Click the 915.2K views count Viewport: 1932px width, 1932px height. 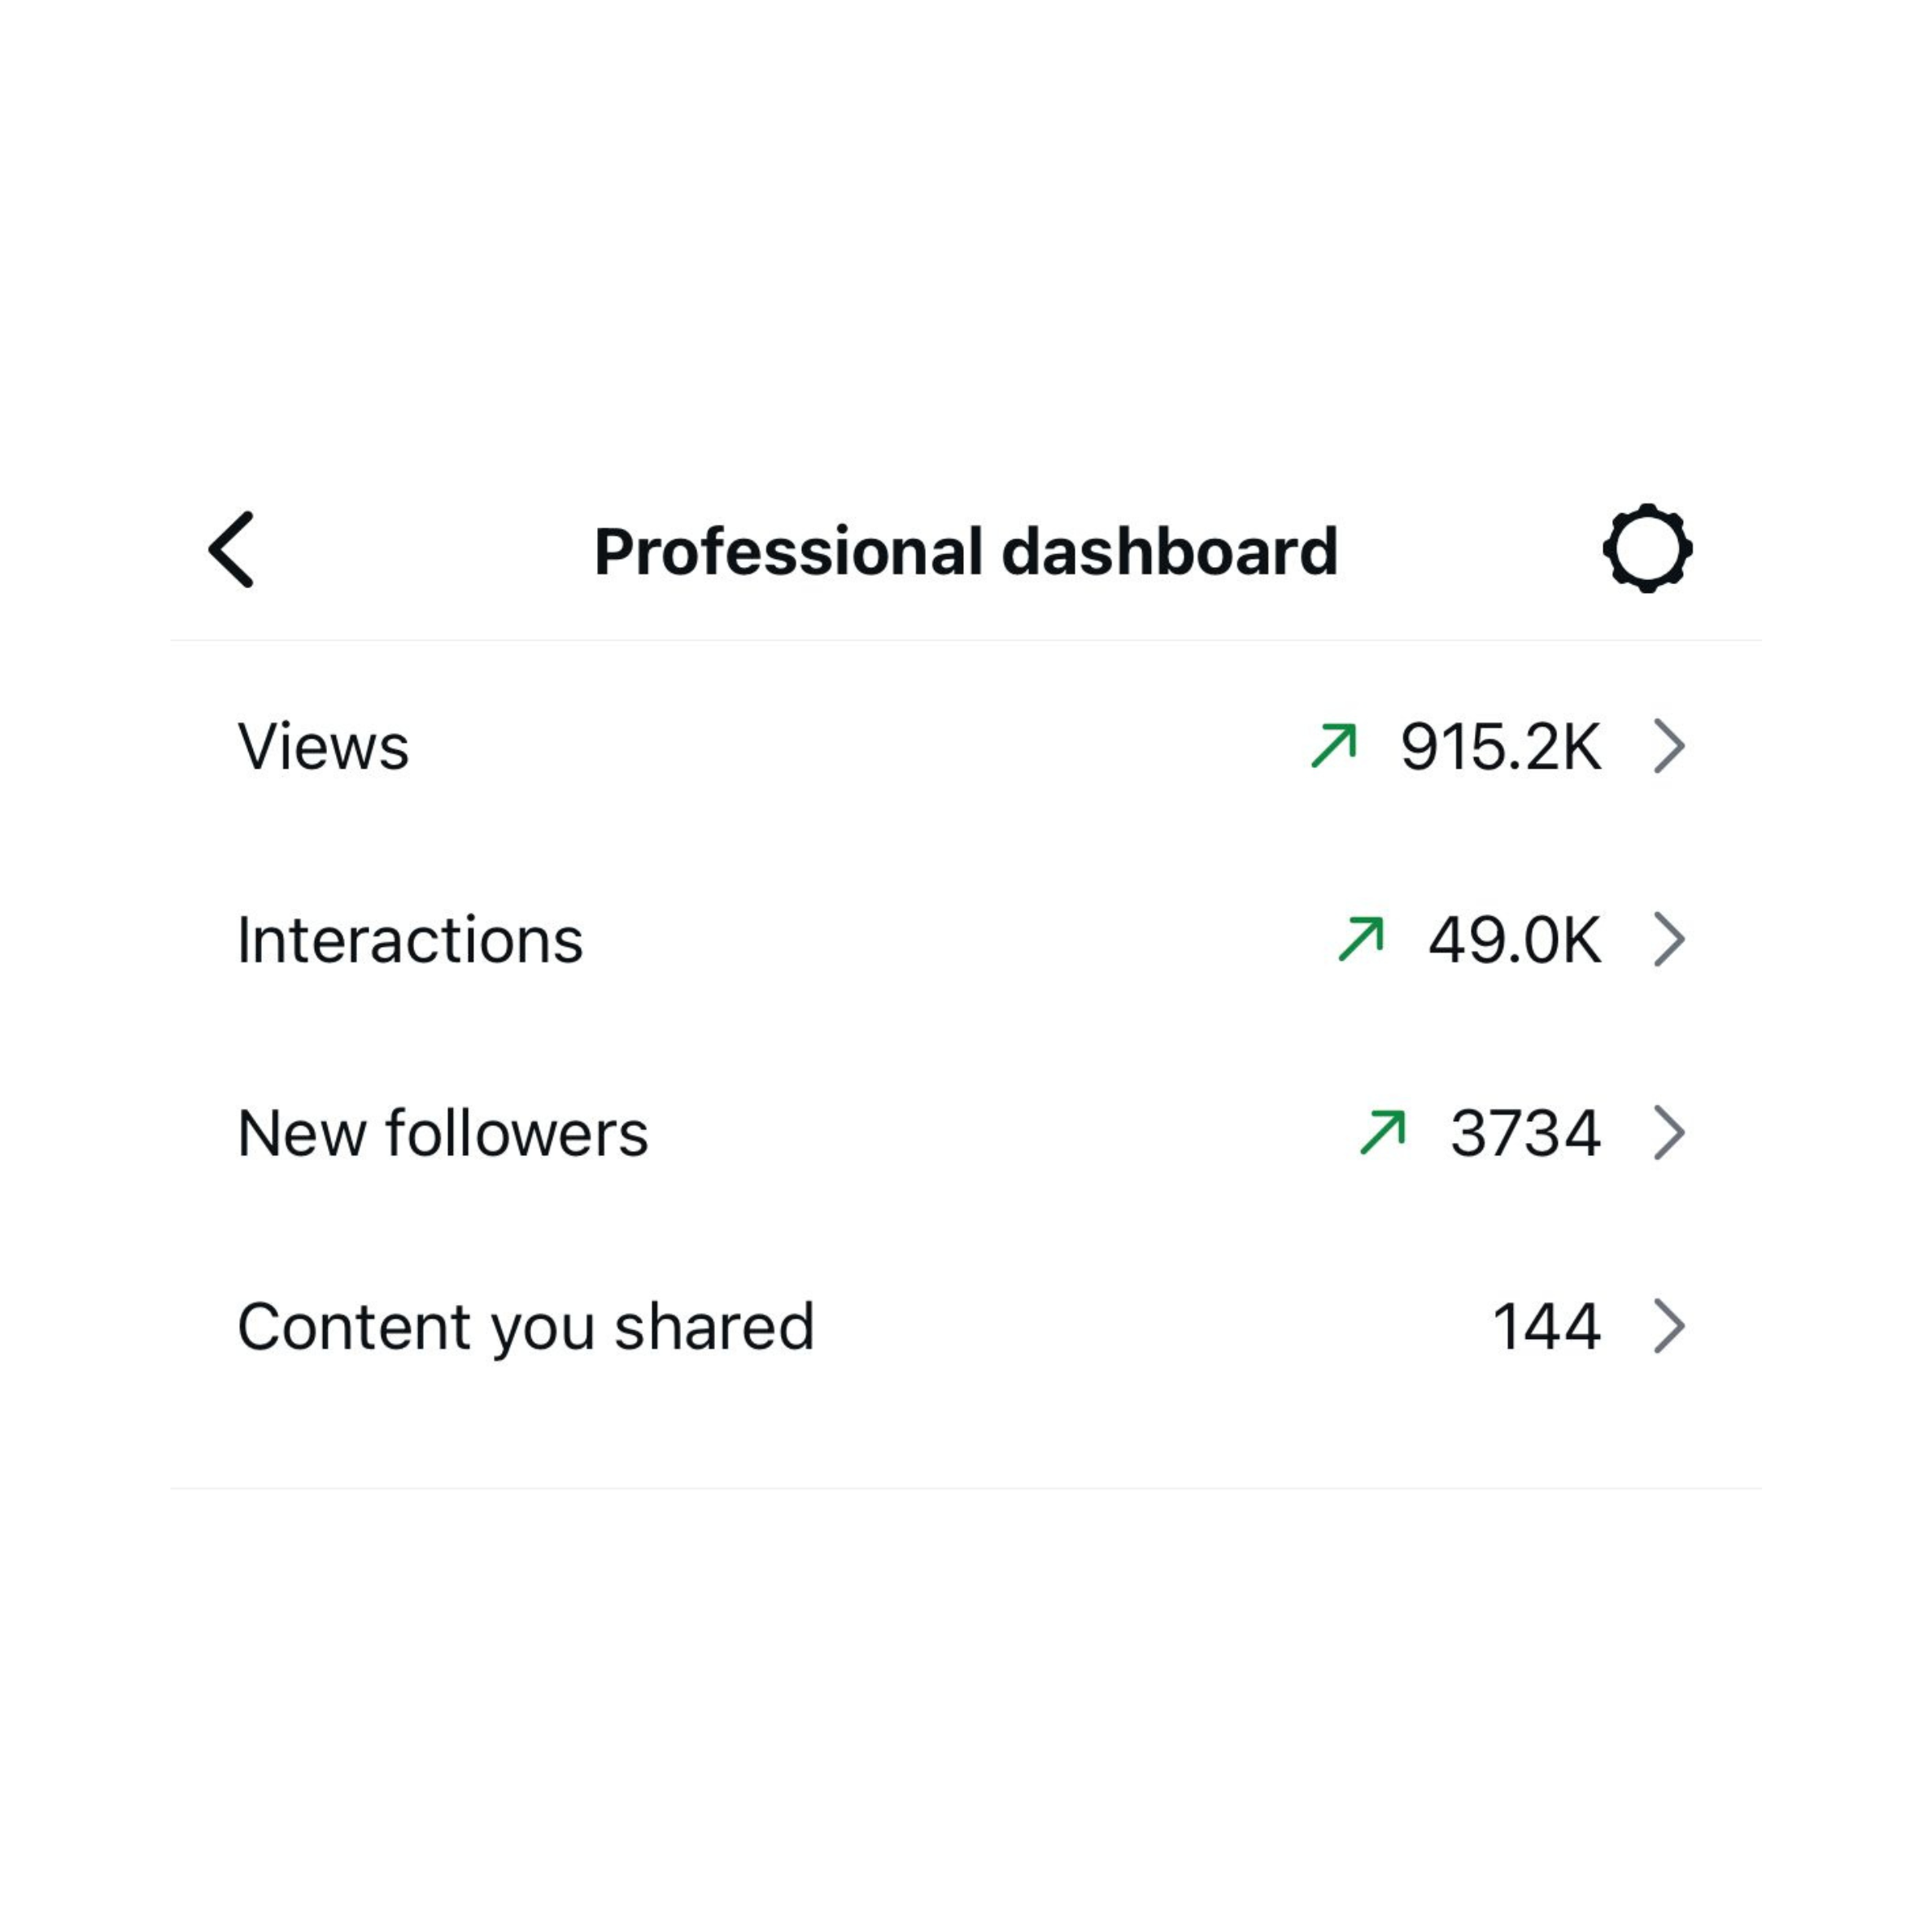point(1500,747)
